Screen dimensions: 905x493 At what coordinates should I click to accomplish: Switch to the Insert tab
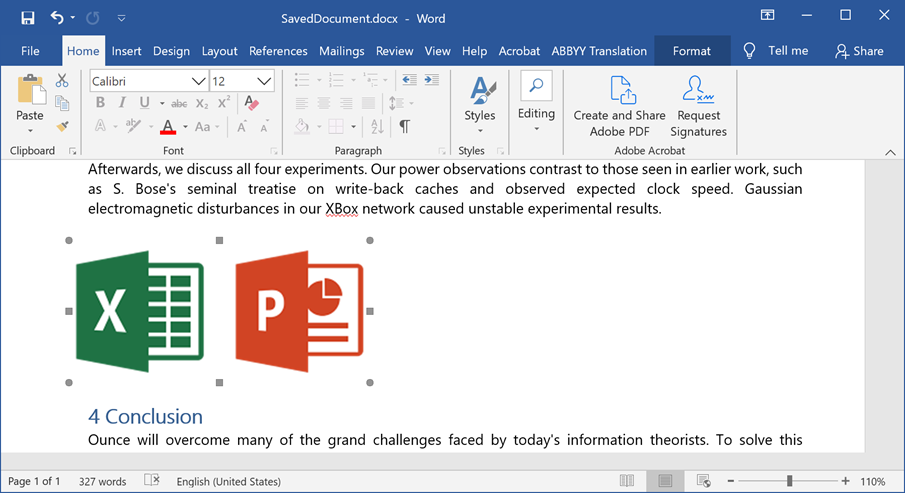(x=126, y=51)
